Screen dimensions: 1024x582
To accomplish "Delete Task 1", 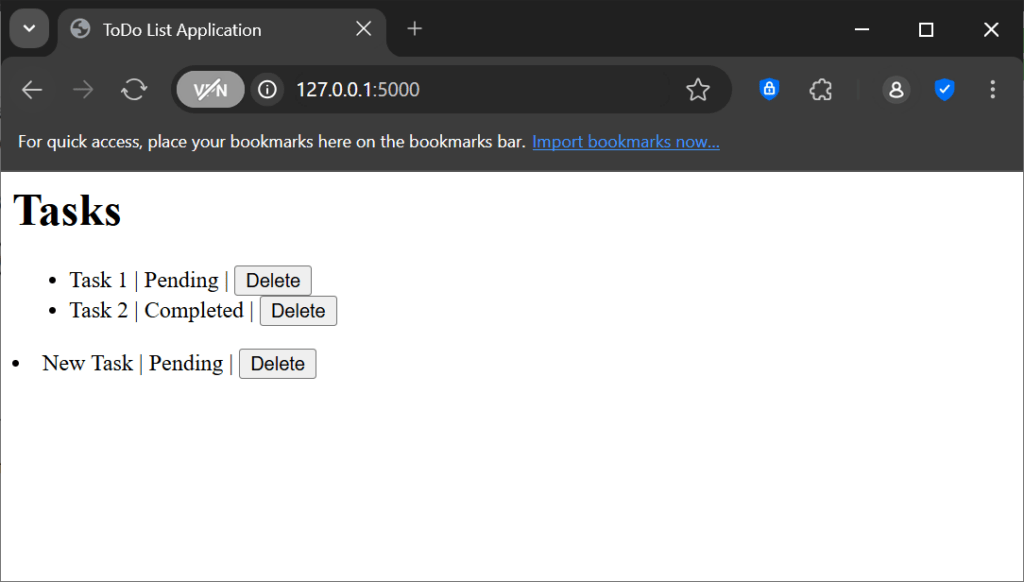I will [273, 280].
